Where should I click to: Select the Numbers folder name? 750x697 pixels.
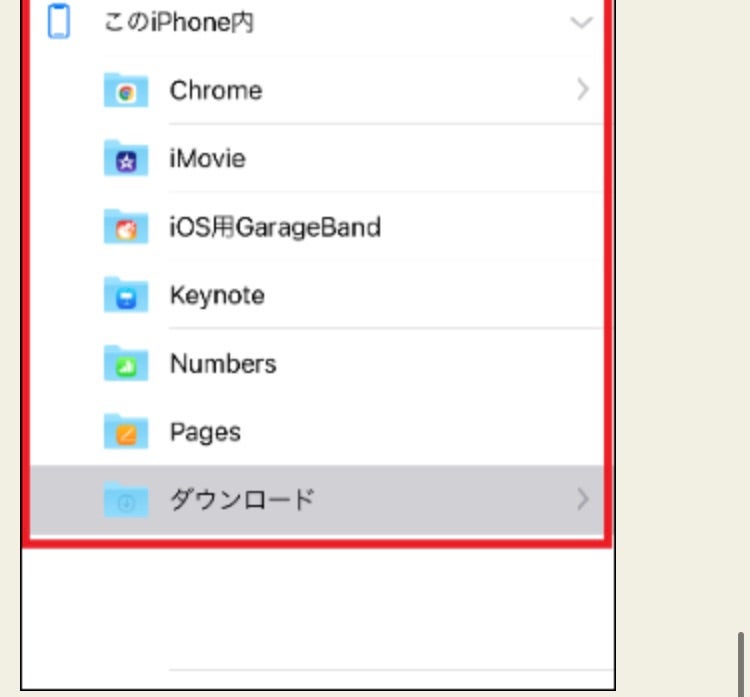[223, 364]
